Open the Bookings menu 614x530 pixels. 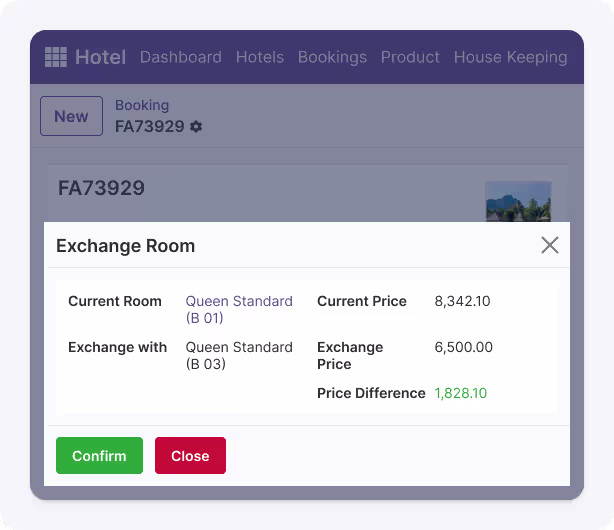click(332, 57)
